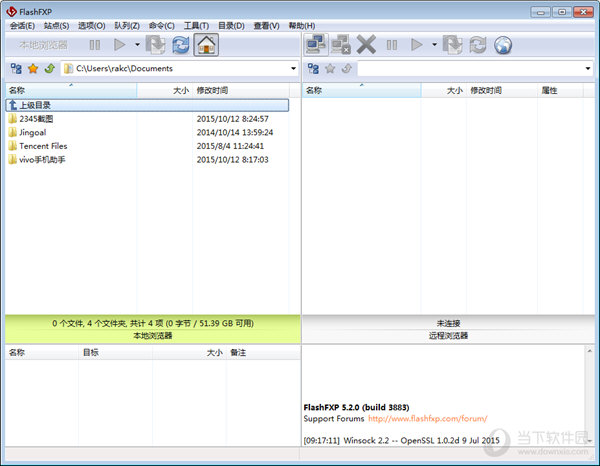The height and width of the screenshot is (466, 600).
Task: Click the remote Disconnect icon
Action: tap(341, 45)
